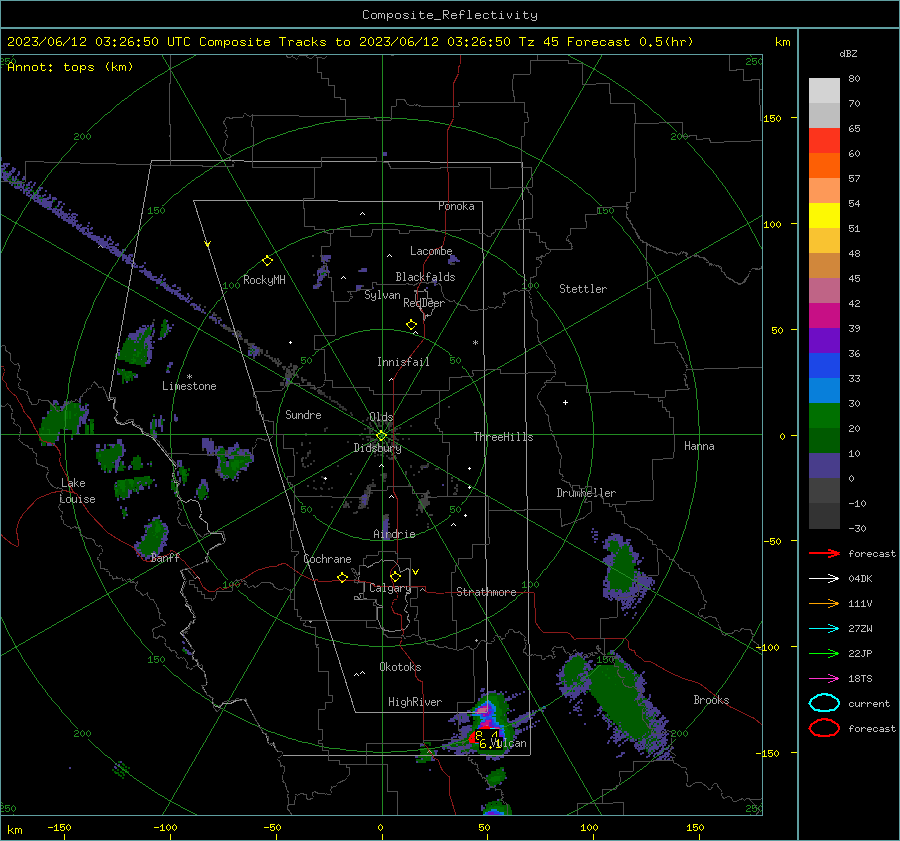
Task: Click the red forecast arrow in legend
Action: pos(824,553)
